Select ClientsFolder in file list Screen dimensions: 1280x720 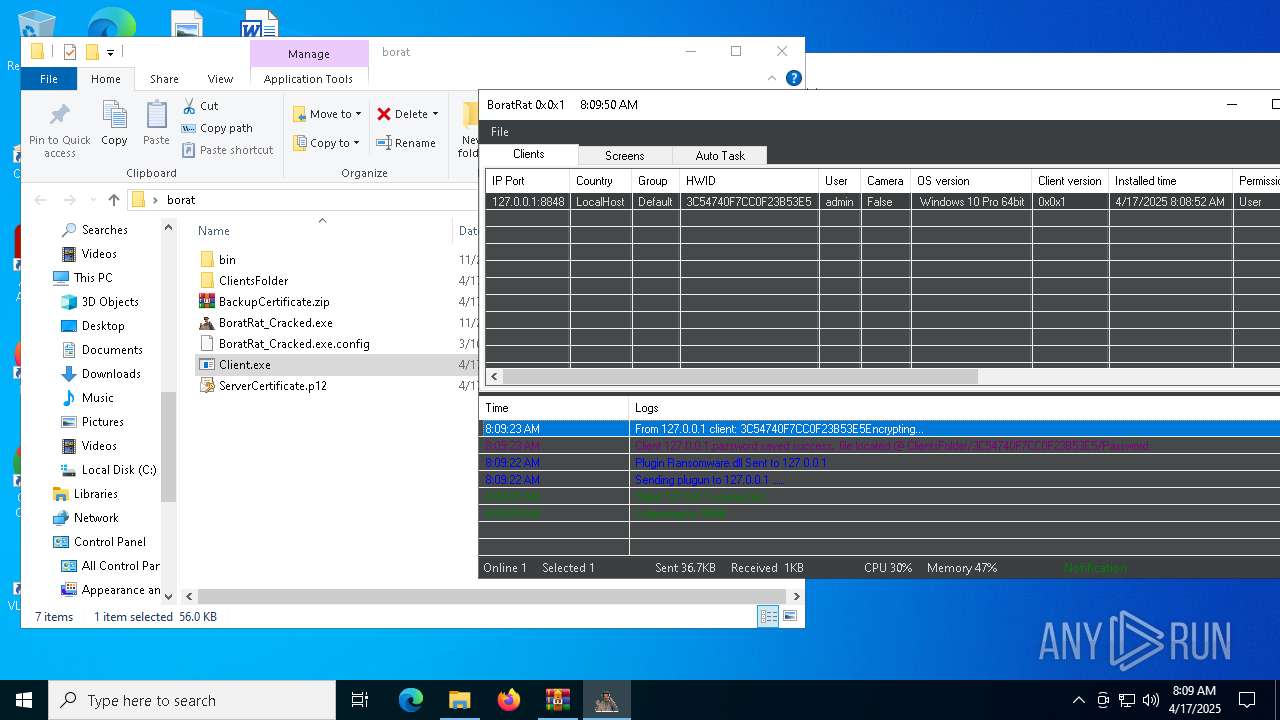243,281
